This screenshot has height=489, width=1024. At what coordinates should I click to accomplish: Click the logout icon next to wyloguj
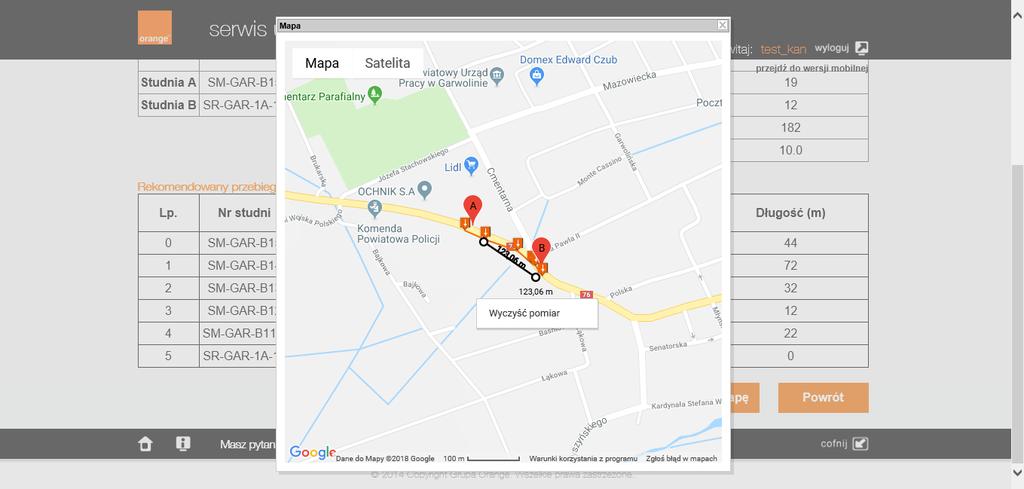pos(862,48)
